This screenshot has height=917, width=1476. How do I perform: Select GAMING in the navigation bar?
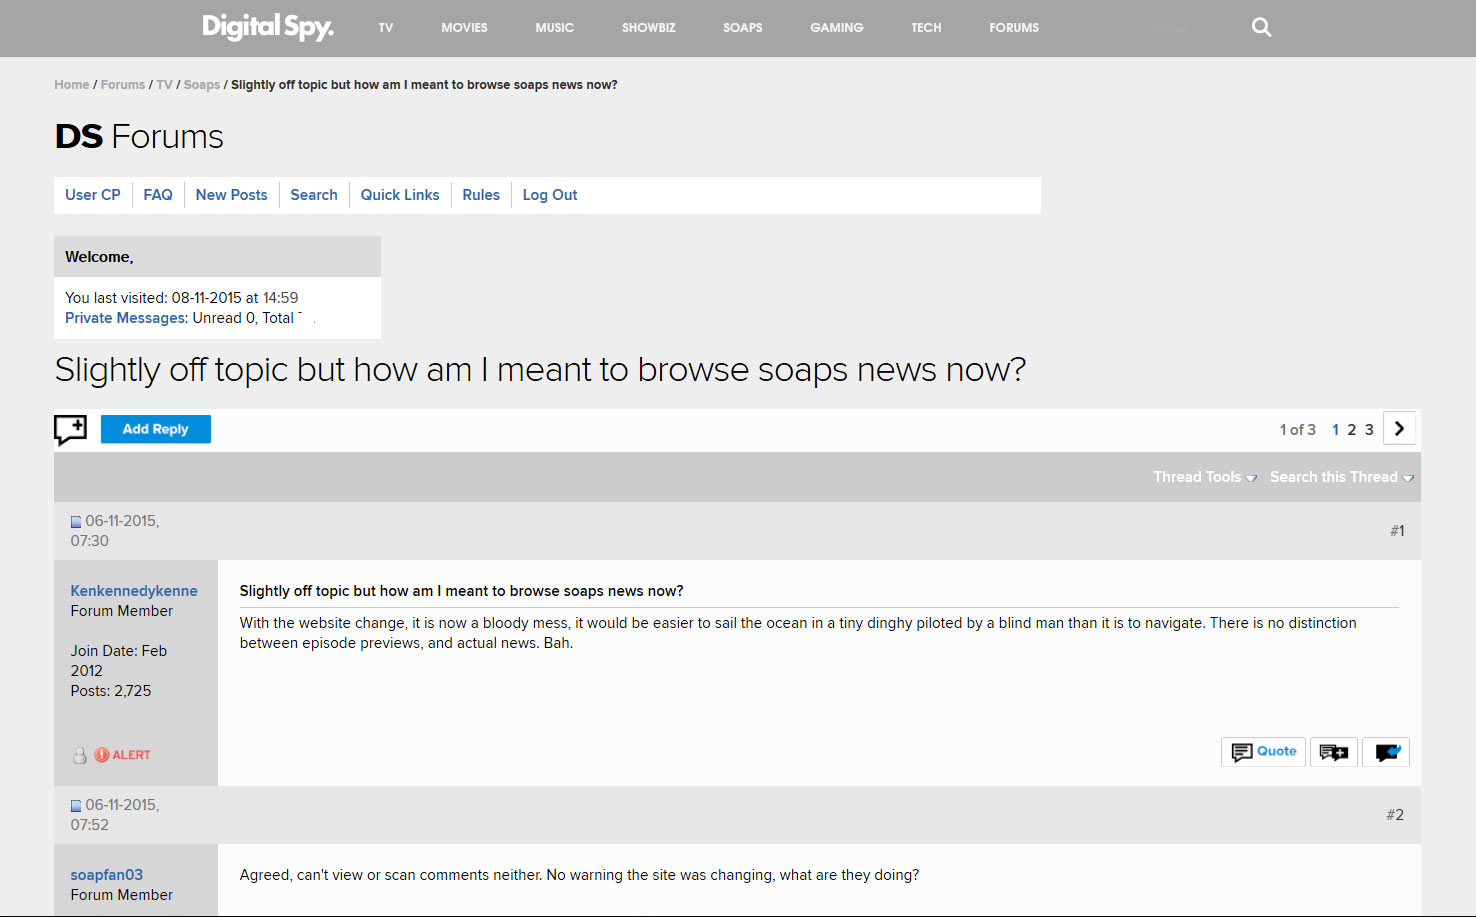[x=836, y=27]
